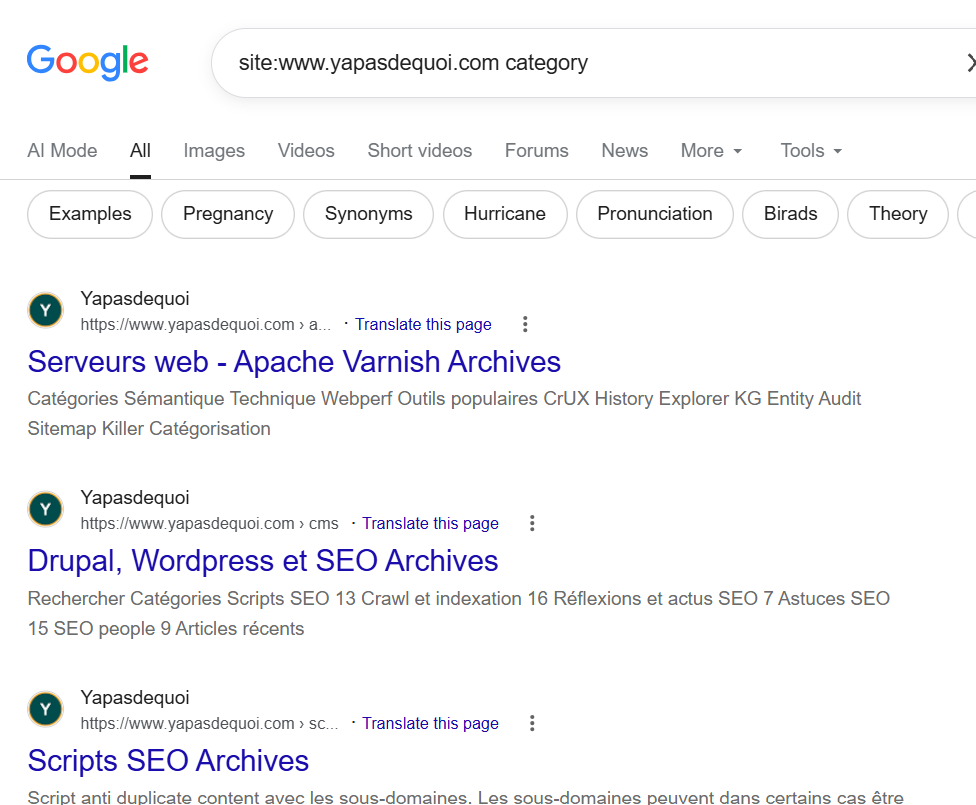
Task: Click Yapasdequoi favicon of third result
Action: click(45, 709)
